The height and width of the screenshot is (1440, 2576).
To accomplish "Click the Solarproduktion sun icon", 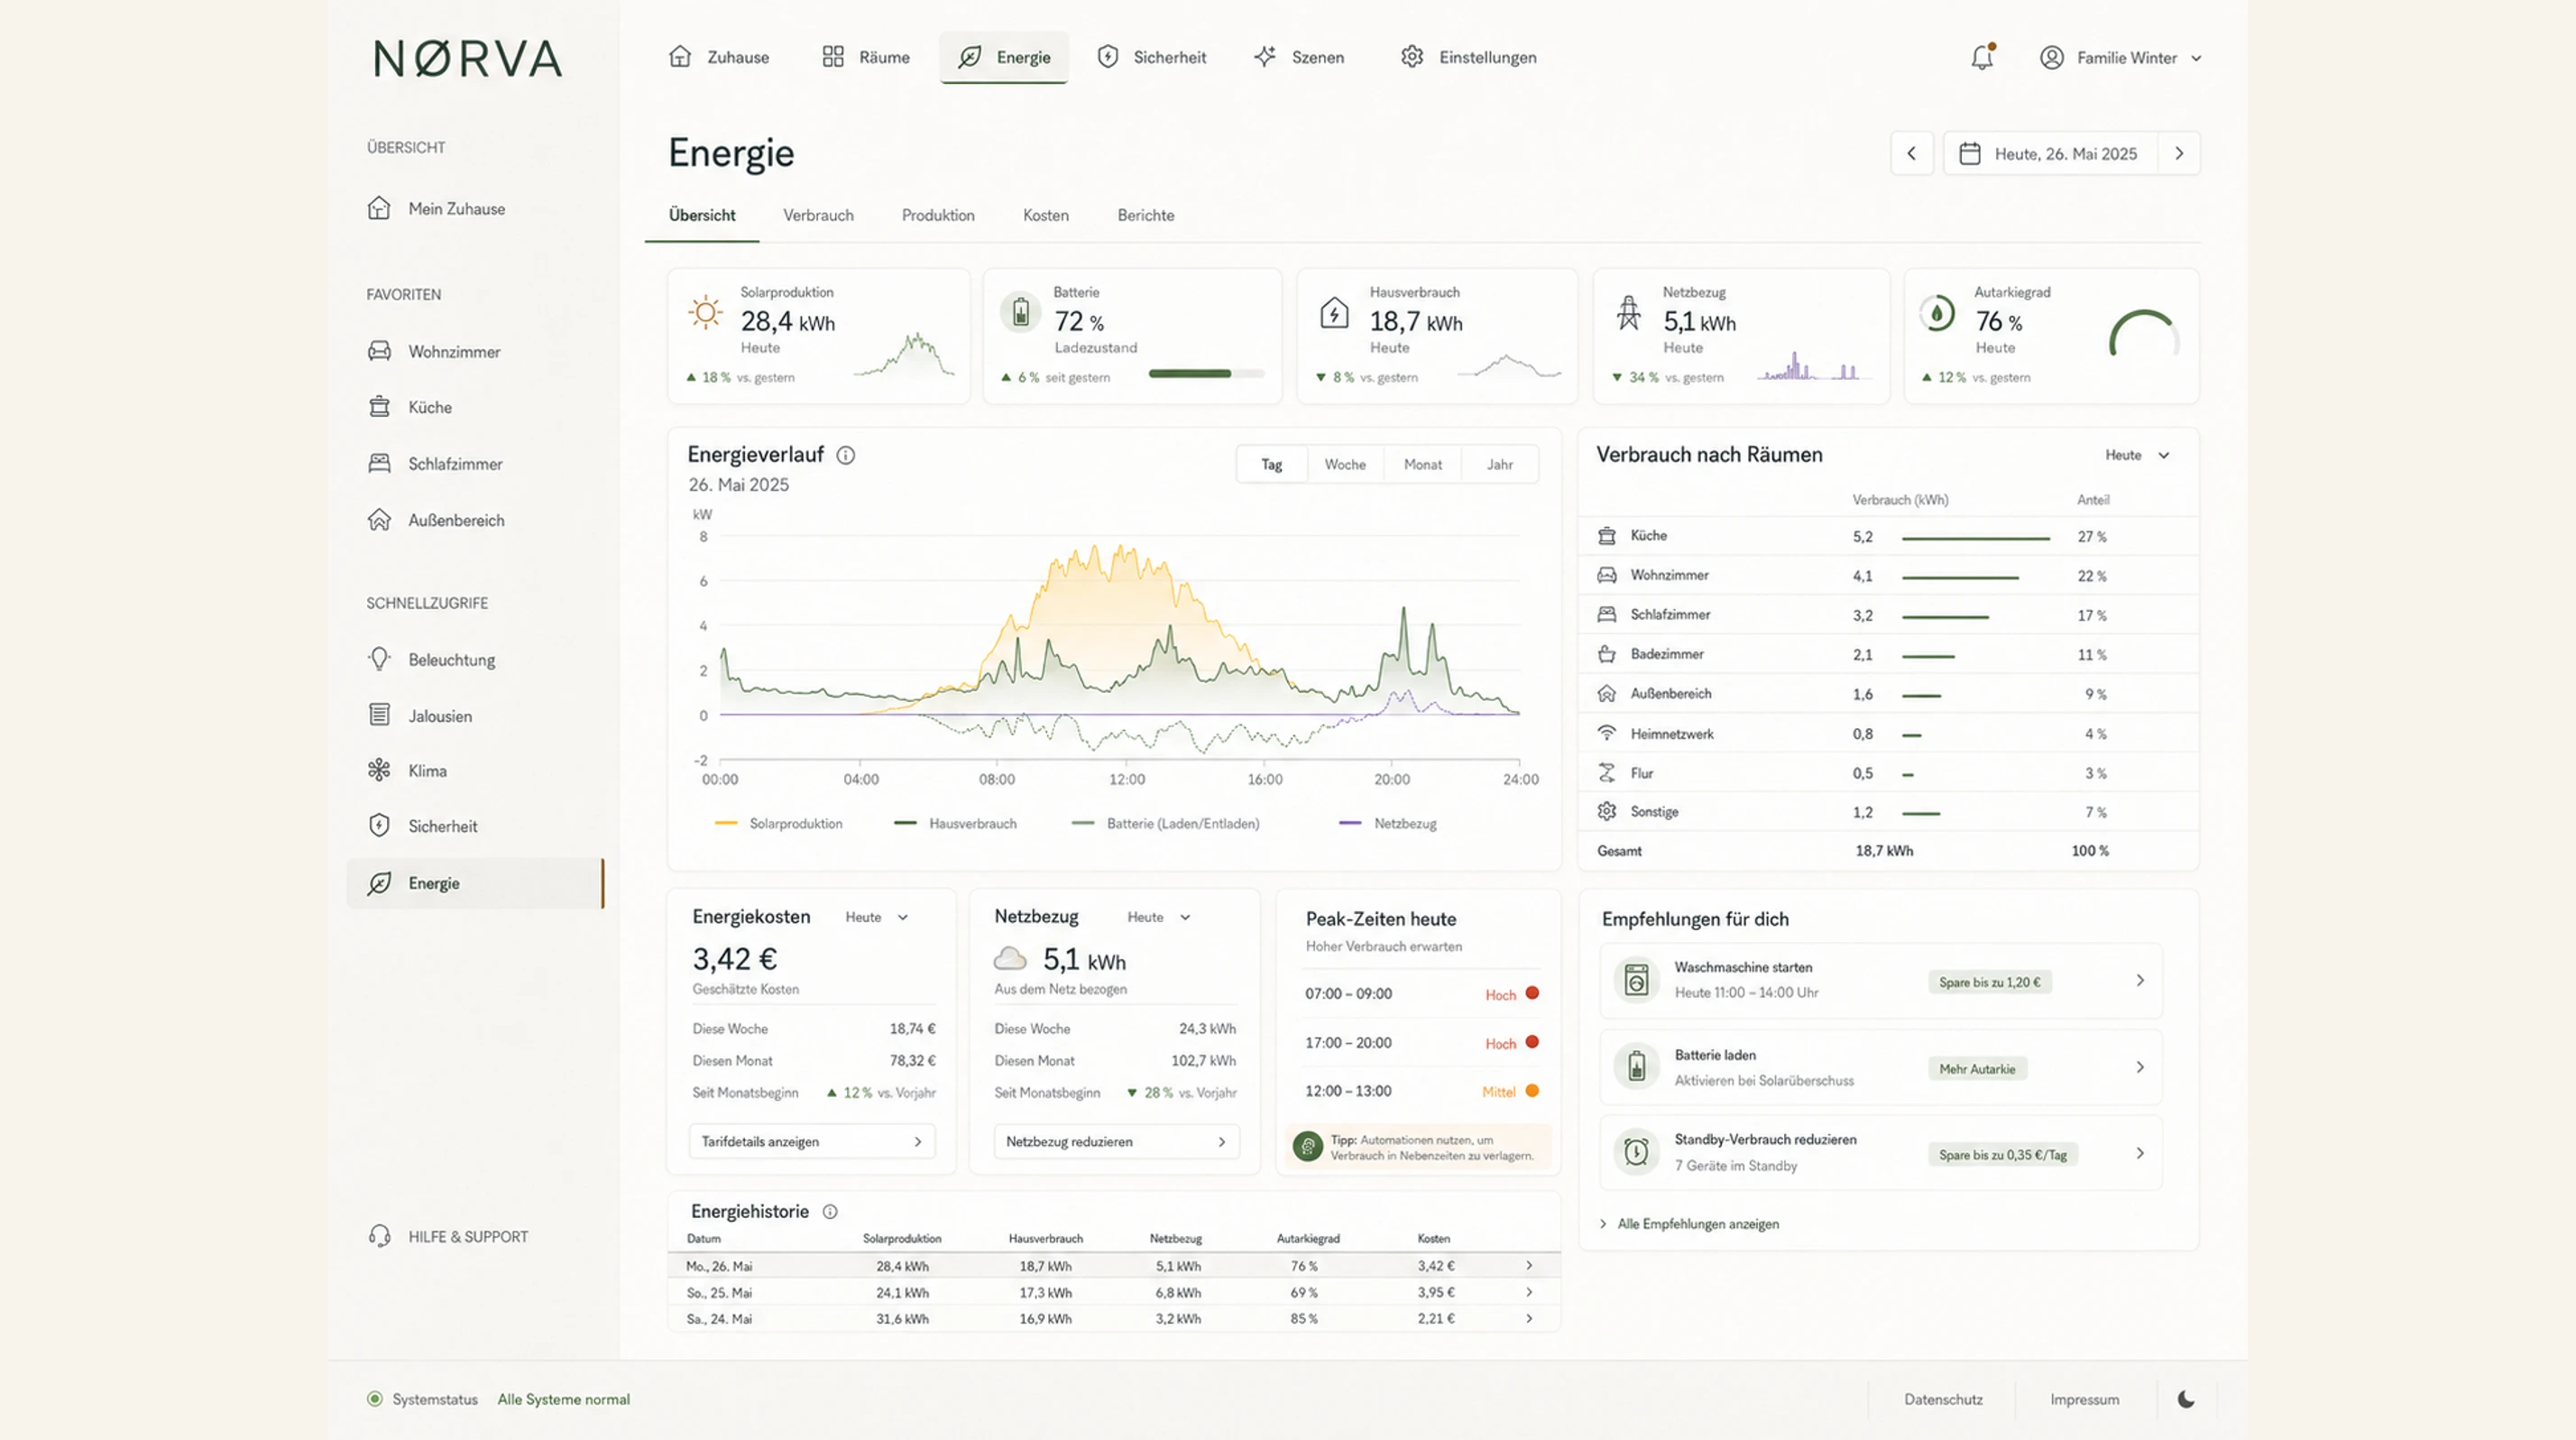I will click(x=705, y=313).
